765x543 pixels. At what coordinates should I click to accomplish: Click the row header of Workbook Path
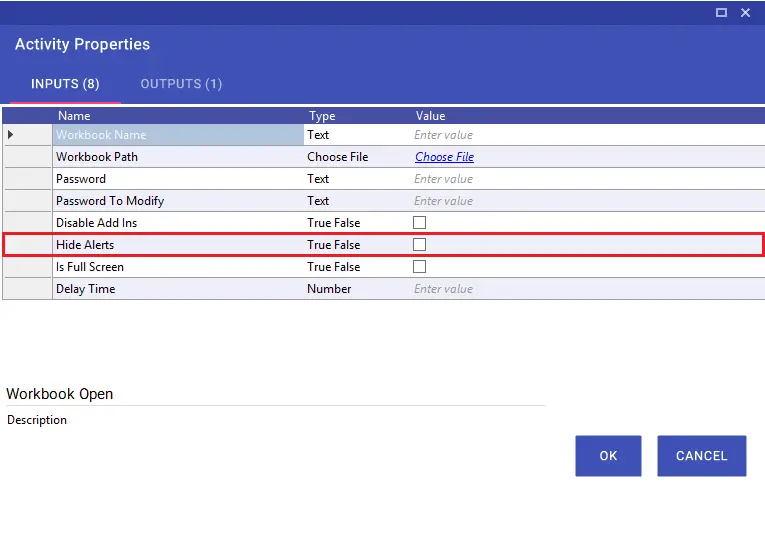pyautogui.click(x=28, y=157)
